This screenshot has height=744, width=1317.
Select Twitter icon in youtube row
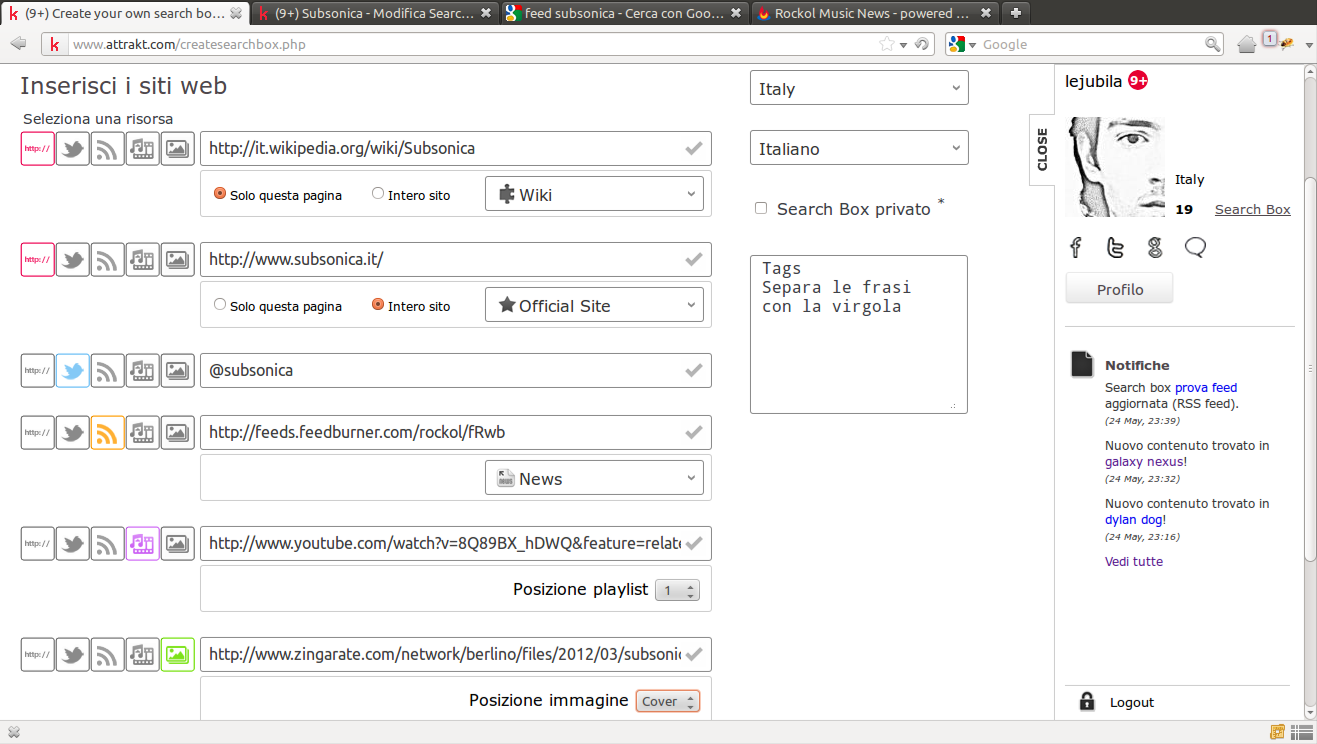point(73,544)
